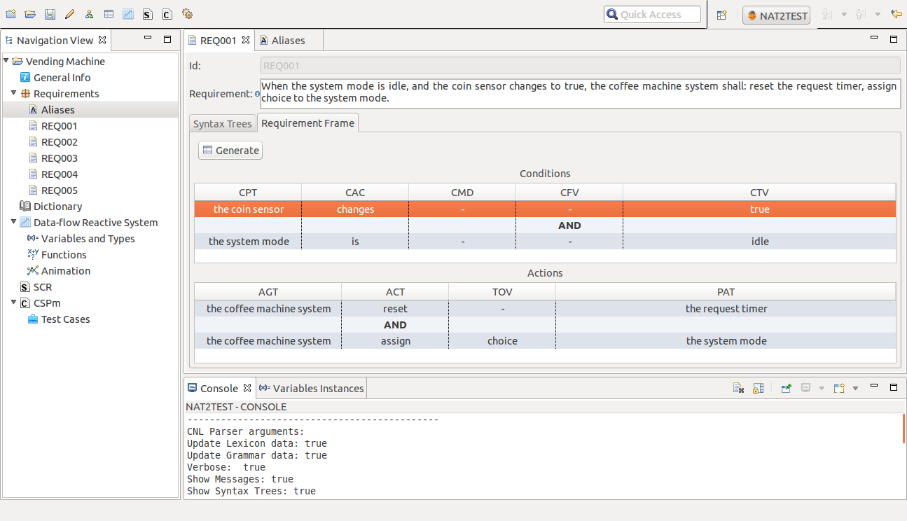Click the gear settings toolbar icon
This screenshot has width=907, height=521.
[x=187, y=14]
